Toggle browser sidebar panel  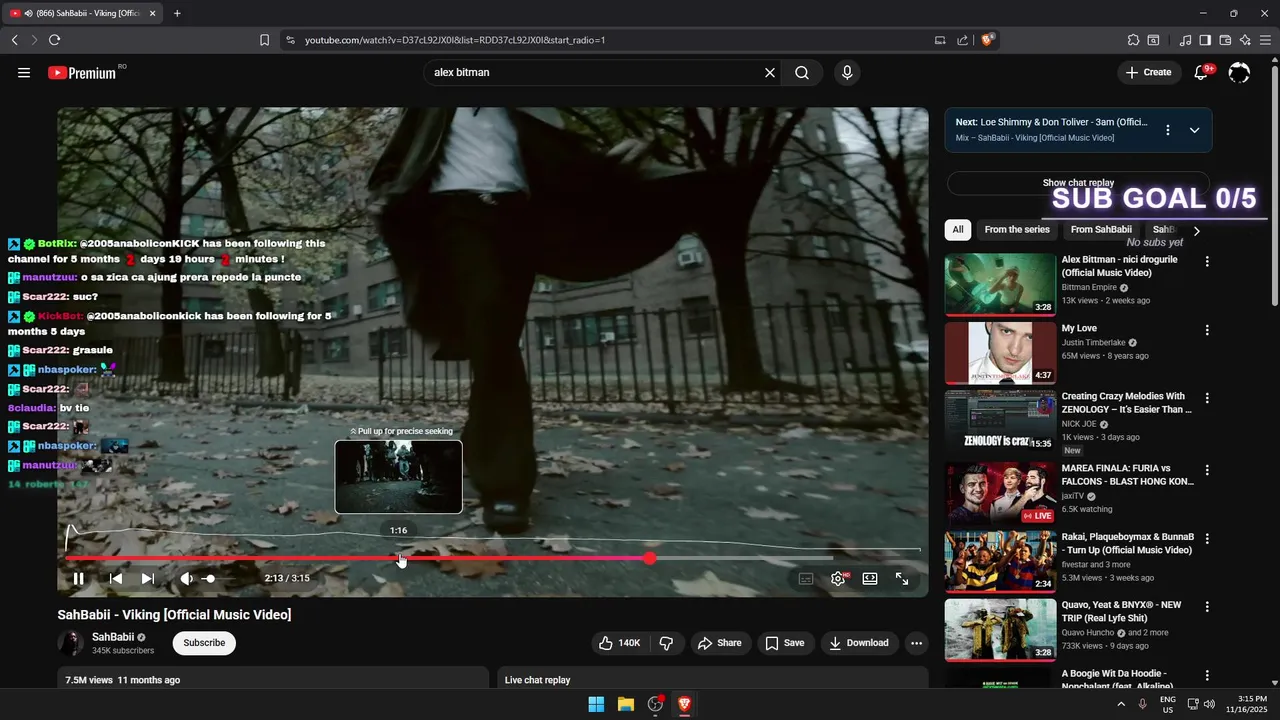pos(1205,40)
